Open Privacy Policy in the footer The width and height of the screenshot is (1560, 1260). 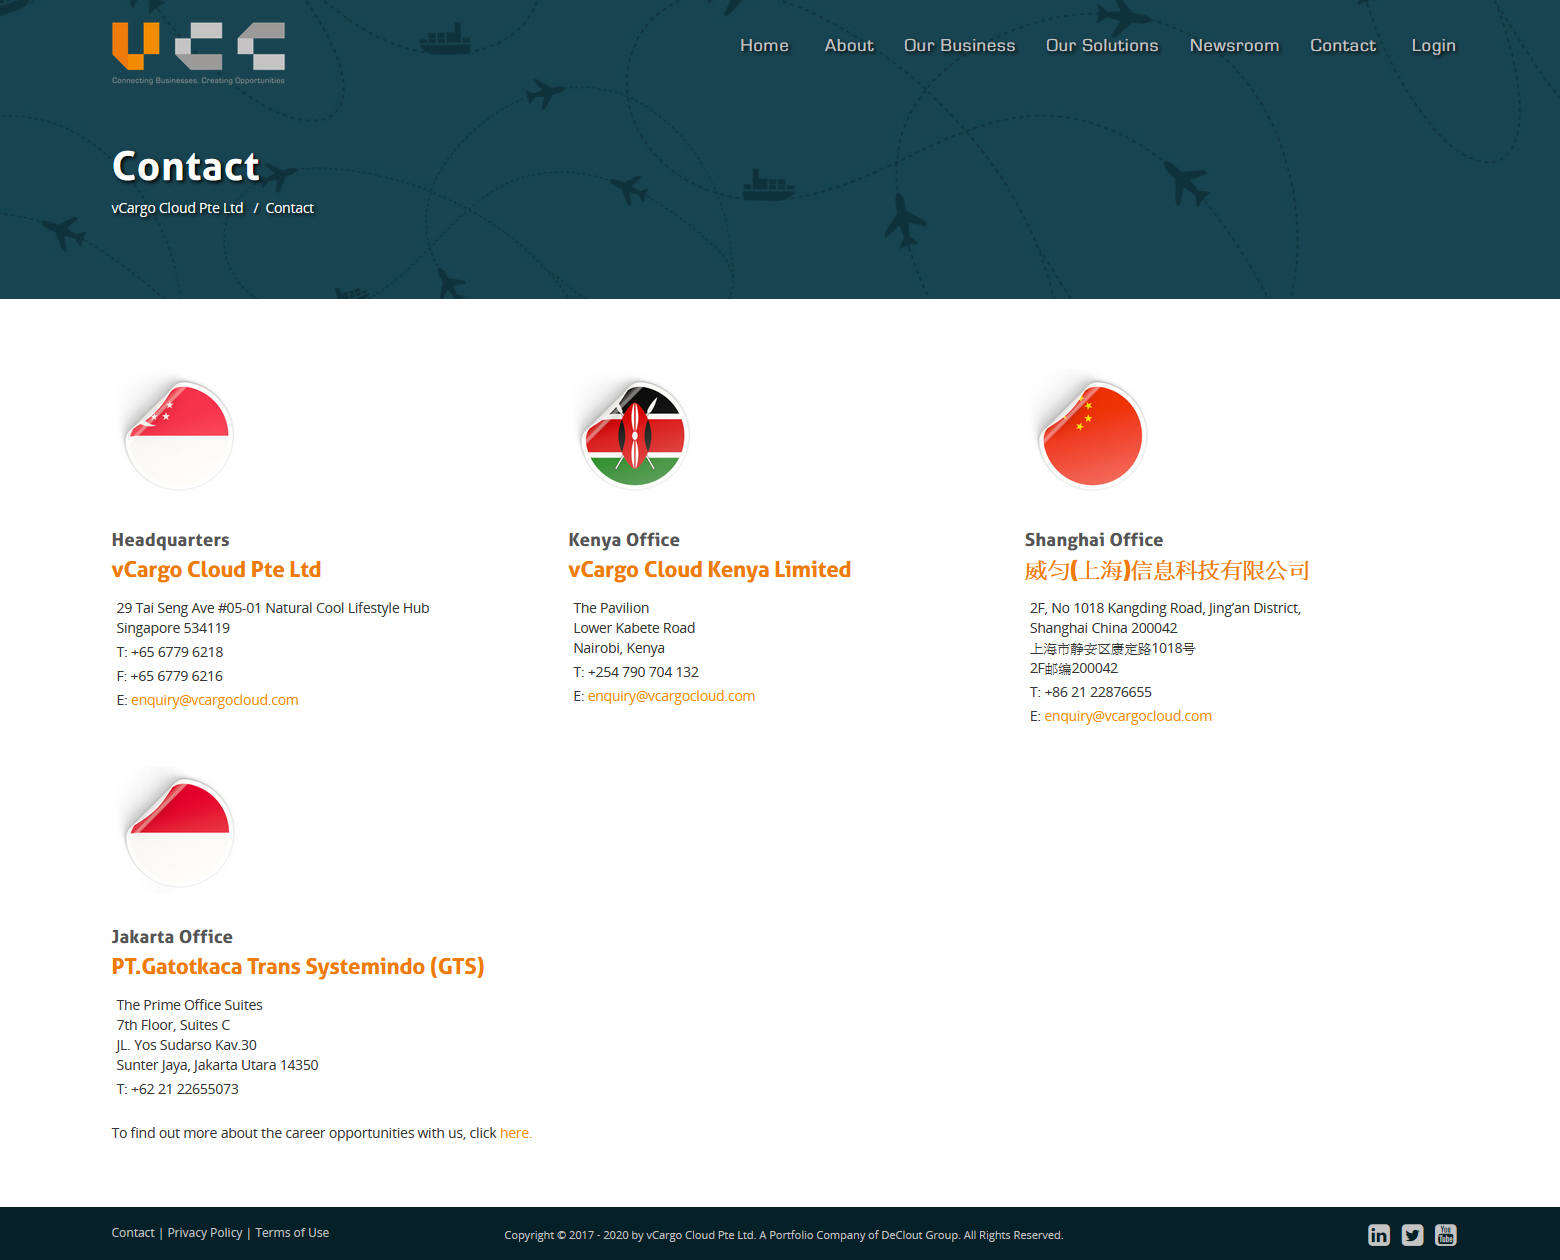pos(205,1233)
